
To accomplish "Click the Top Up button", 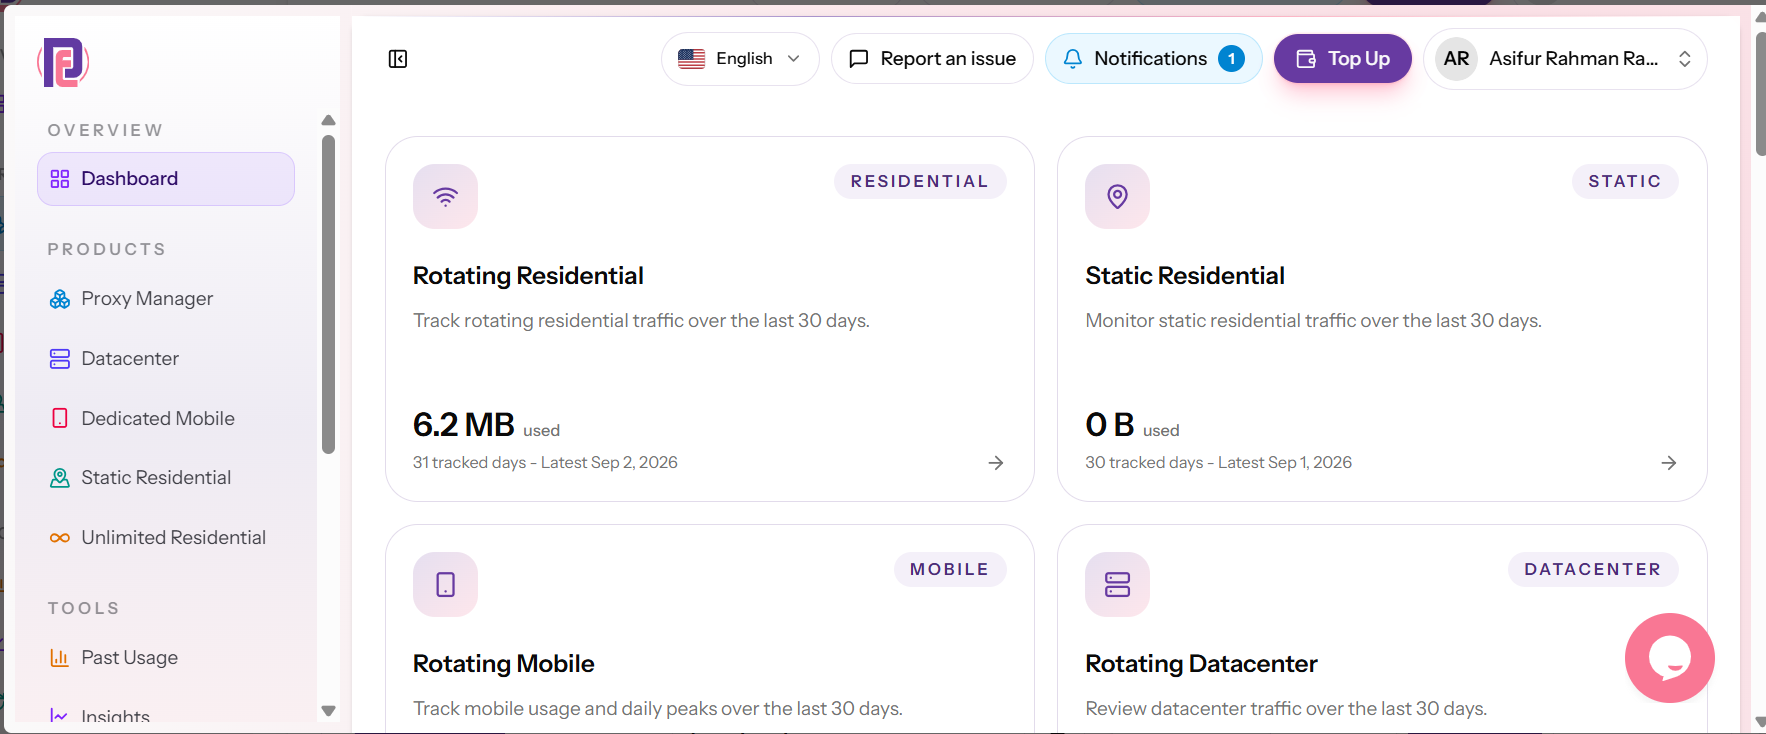I will tap(1342, 59).
